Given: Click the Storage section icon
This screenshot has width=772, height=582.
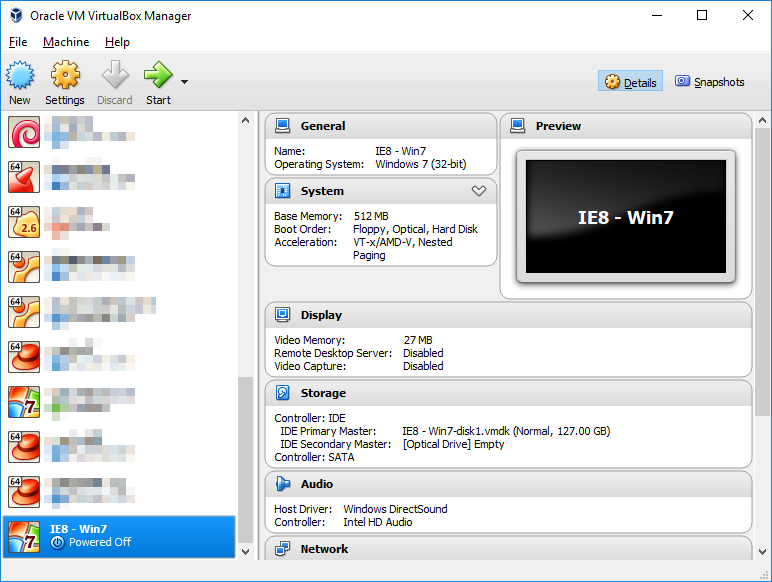Looking at the screenshot, I should click(283, 393).
